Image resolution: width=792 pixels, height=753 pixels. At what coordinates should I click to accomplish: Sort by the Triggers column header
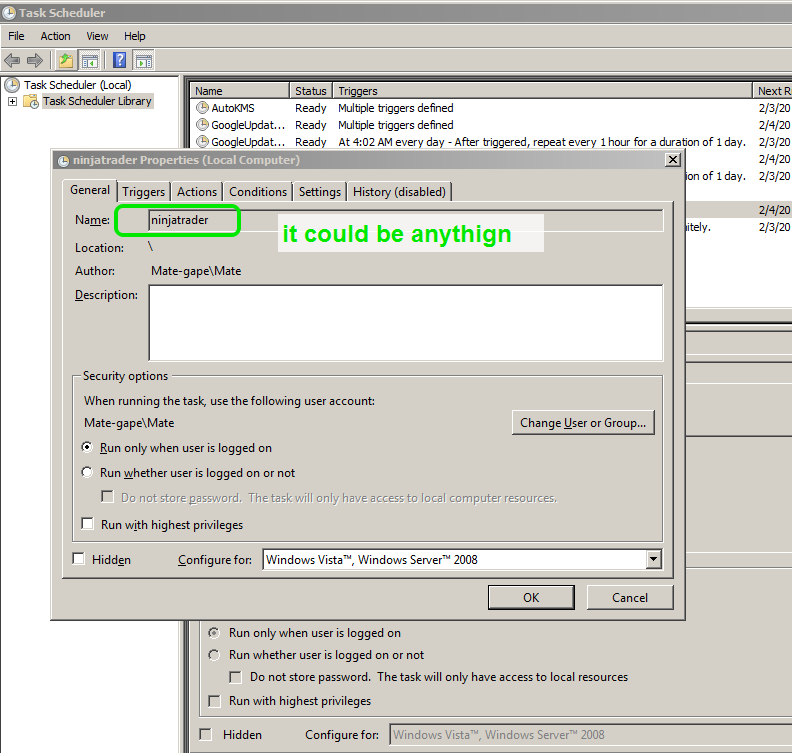pos(542,91)
